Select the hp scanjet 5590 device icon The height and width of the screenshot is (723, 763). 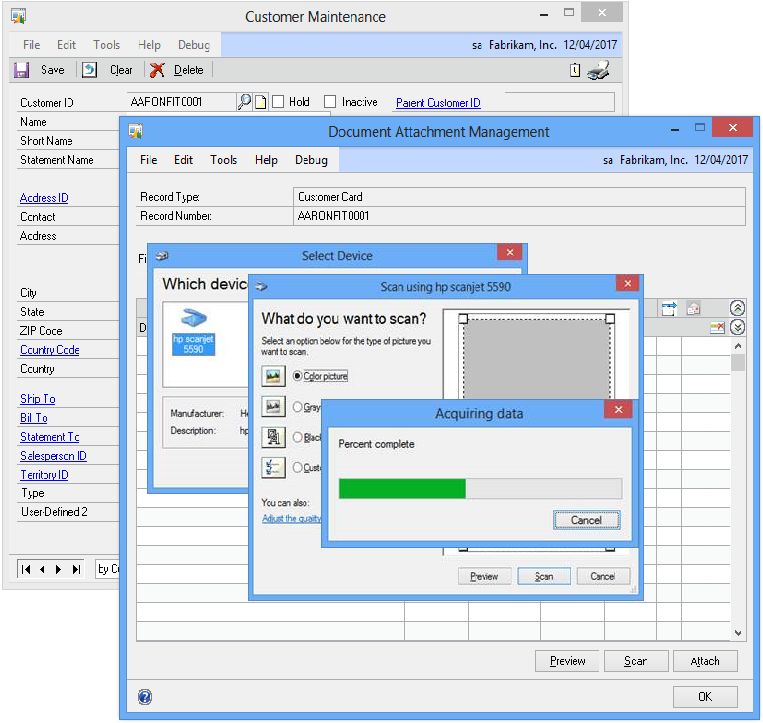pos(194,331)
